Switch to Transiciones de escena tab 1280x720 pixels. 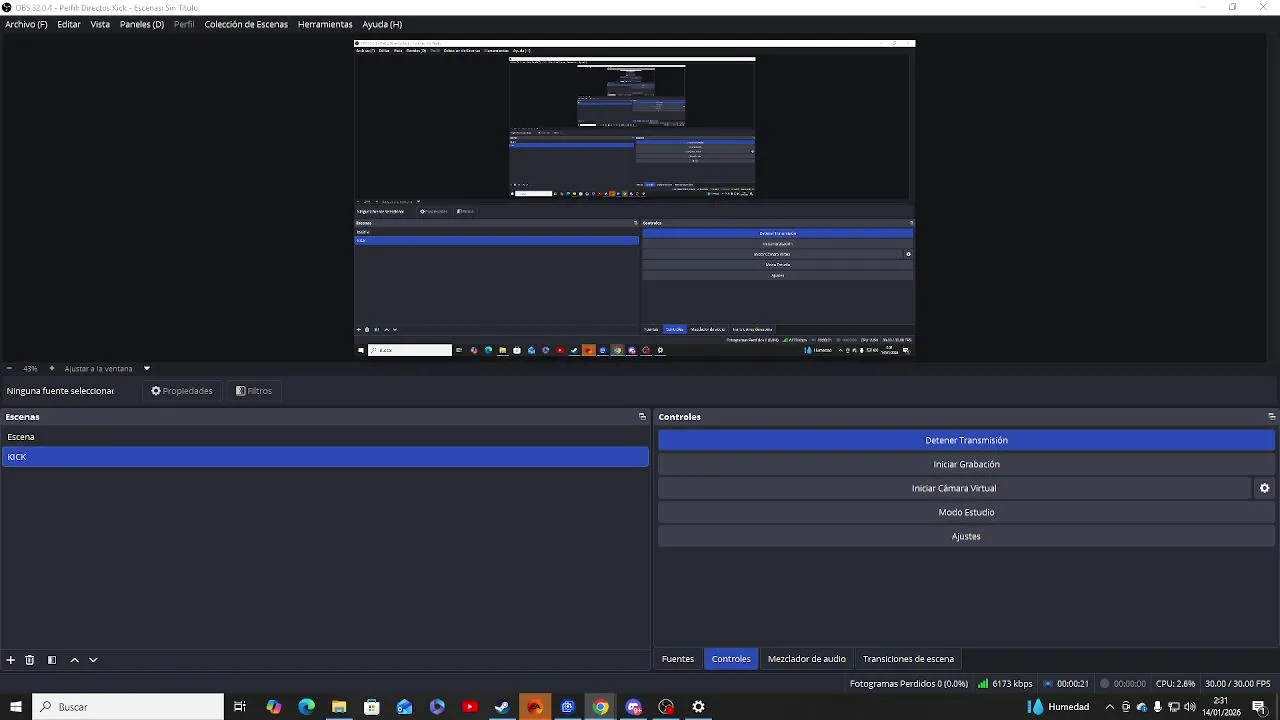[908, 659]
